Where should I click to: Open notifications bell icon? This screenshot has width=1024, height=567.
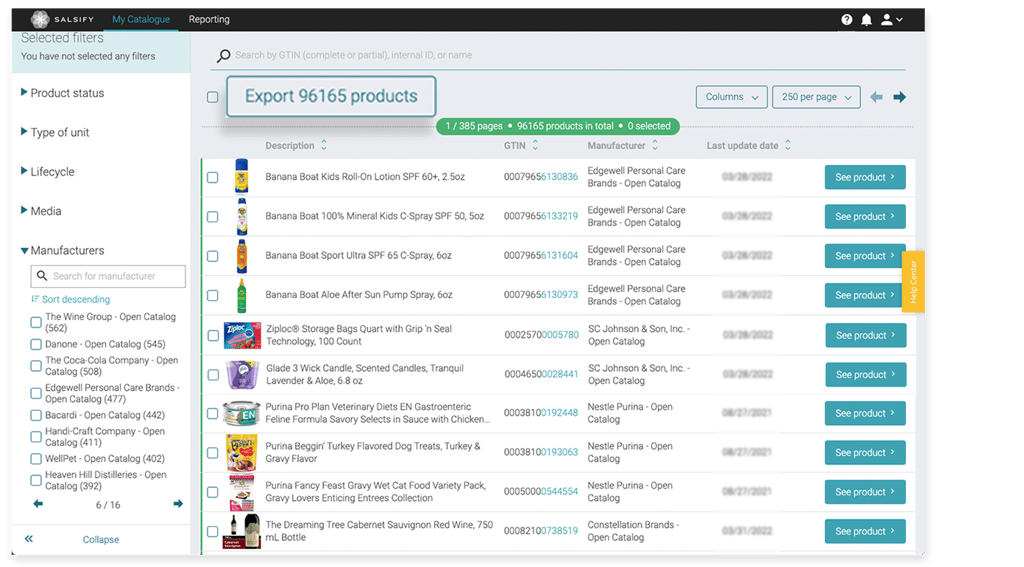866,20
